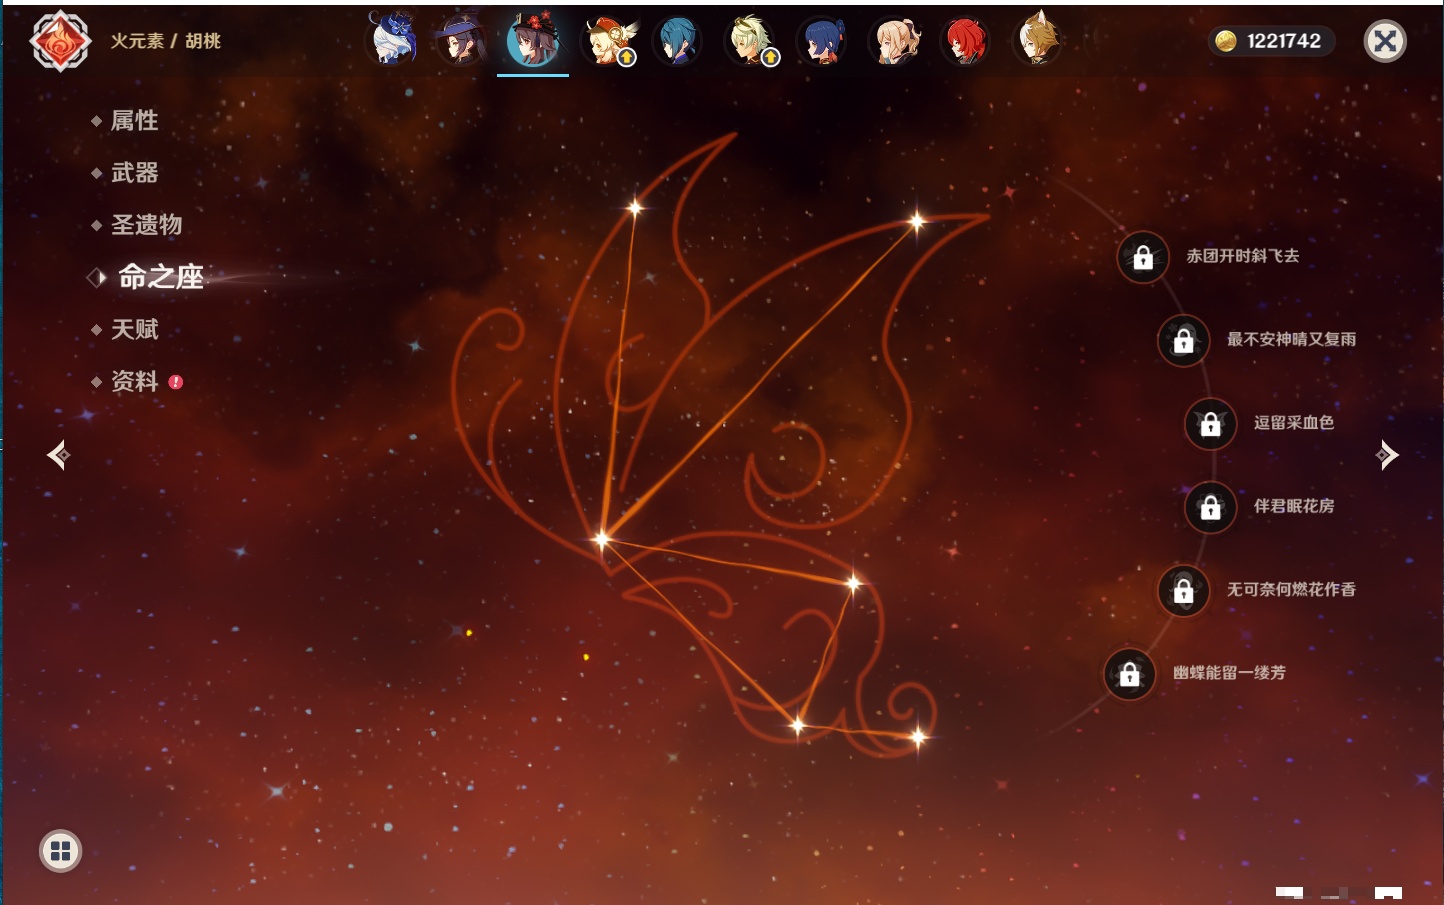The image size is (1444, 905).
Task: Select the teal-haired character portrait
Action: (677, 40)
